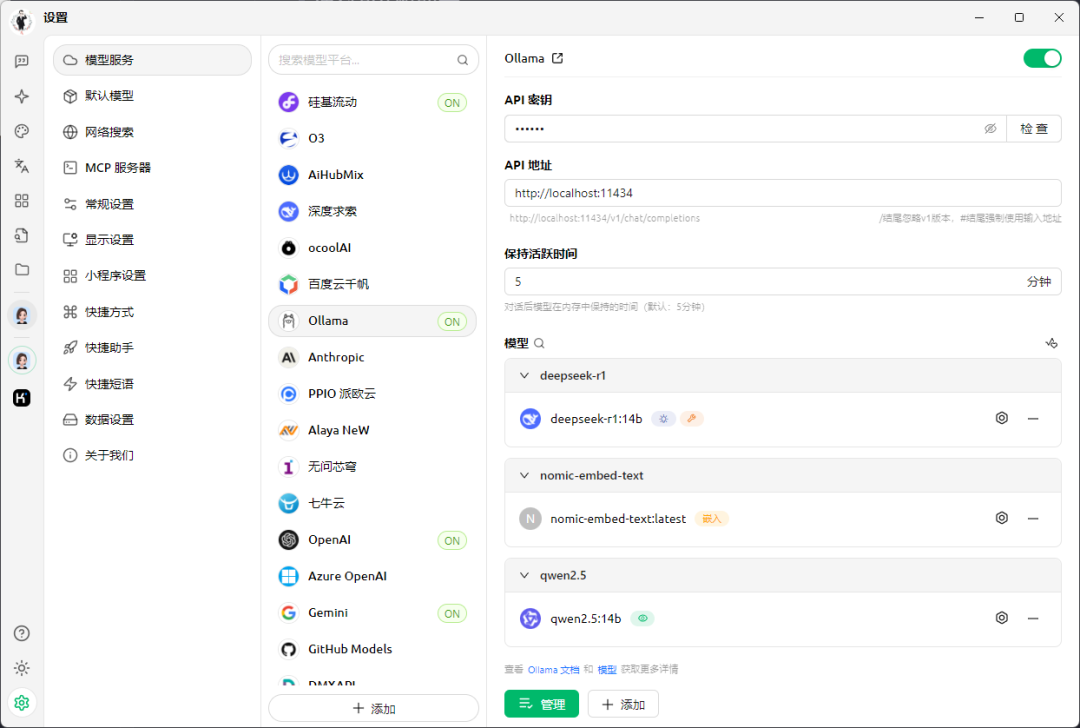Screen dimensions: 1080x728
Task: Click the search icon in provider search box
Action: pos(462,60)
